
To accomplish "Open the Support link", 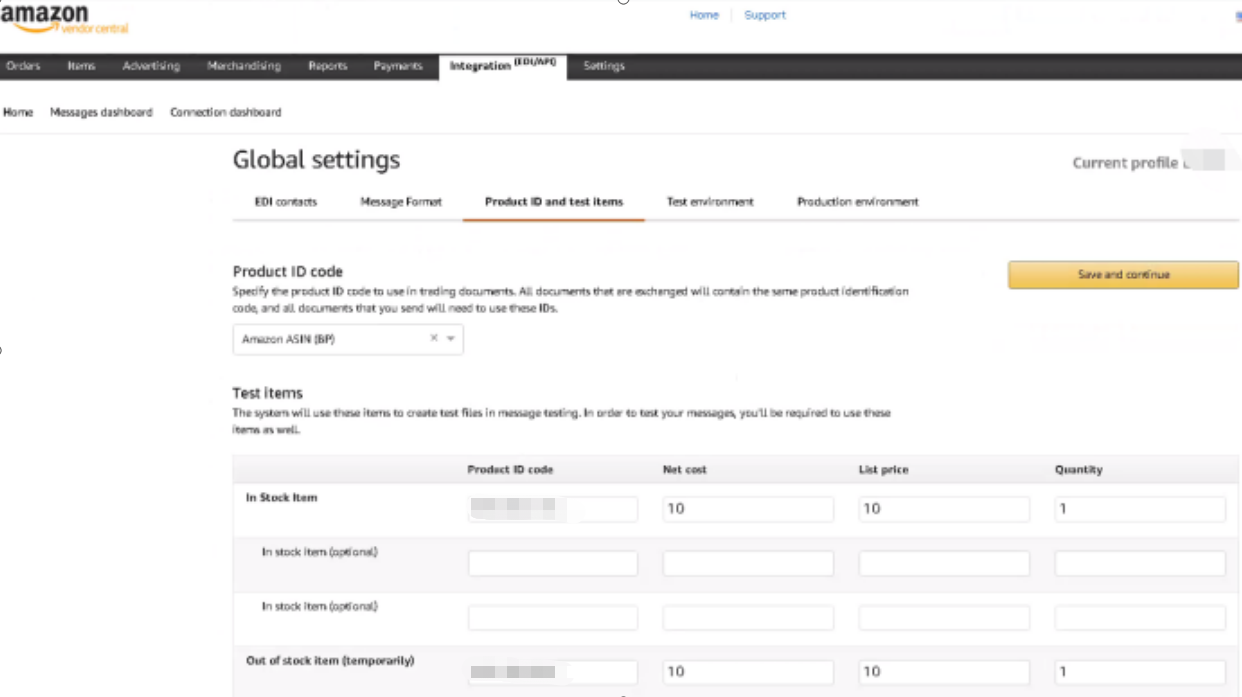I will tap(765, 15).
